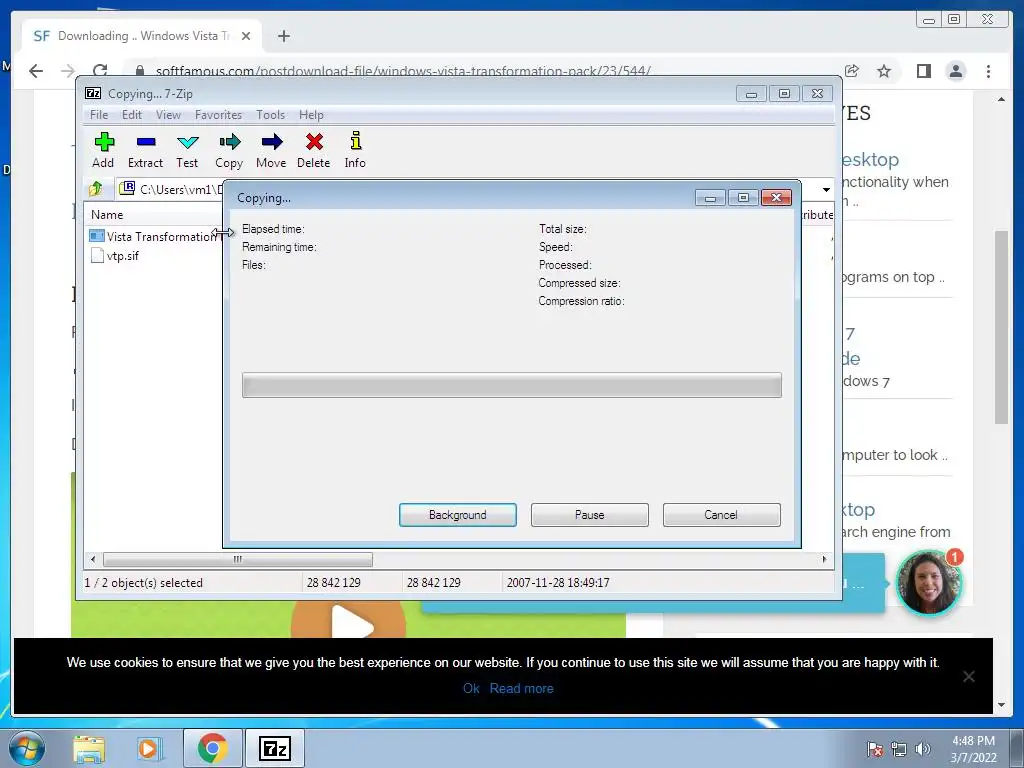Screen dimensions: 1024x768
Task: Open the Chrome three-dot menu
Action: point(988,71)
